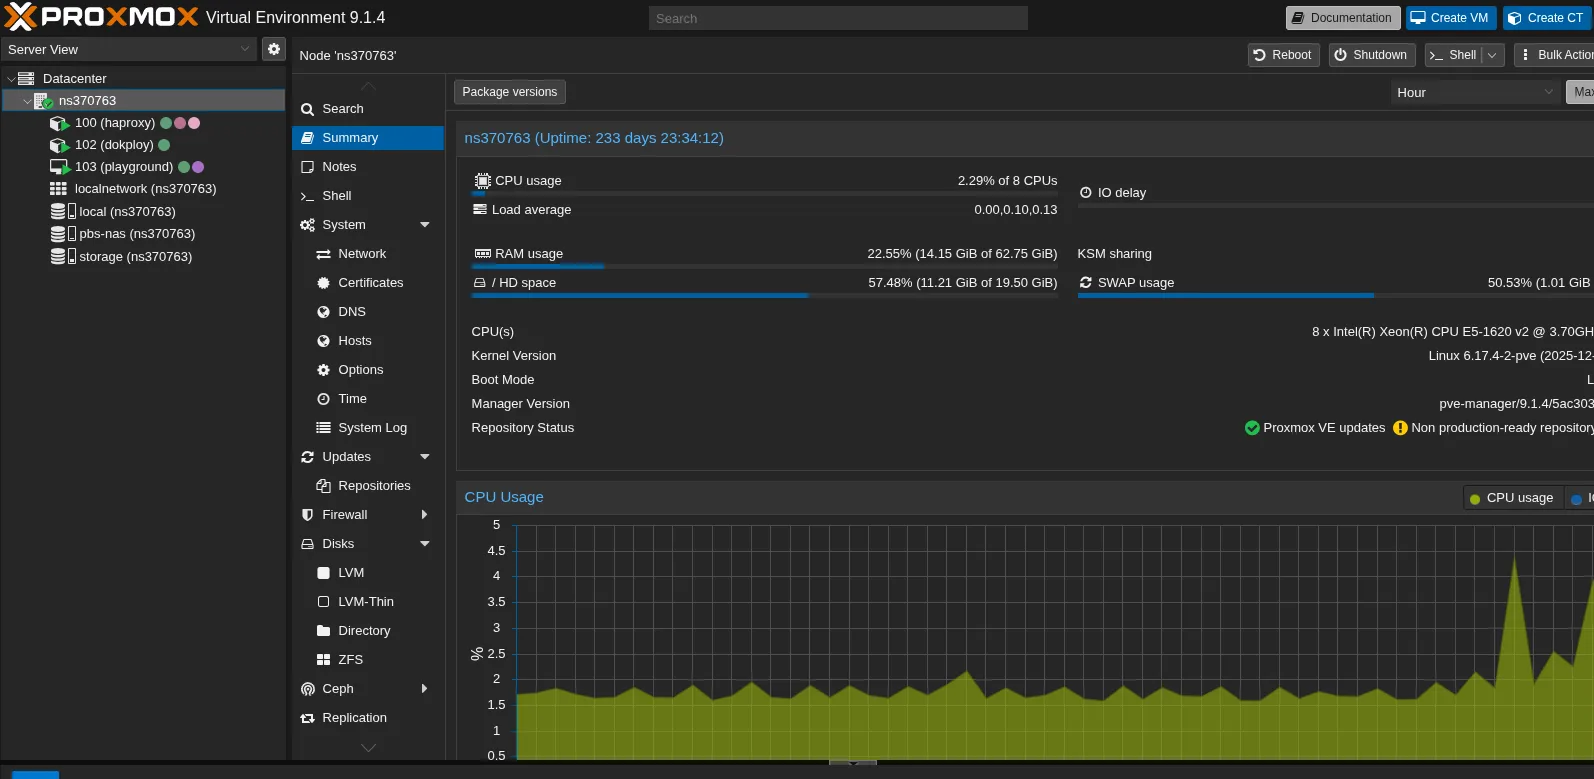
Task: Open the Summary menu item
Action: point(368,138)
